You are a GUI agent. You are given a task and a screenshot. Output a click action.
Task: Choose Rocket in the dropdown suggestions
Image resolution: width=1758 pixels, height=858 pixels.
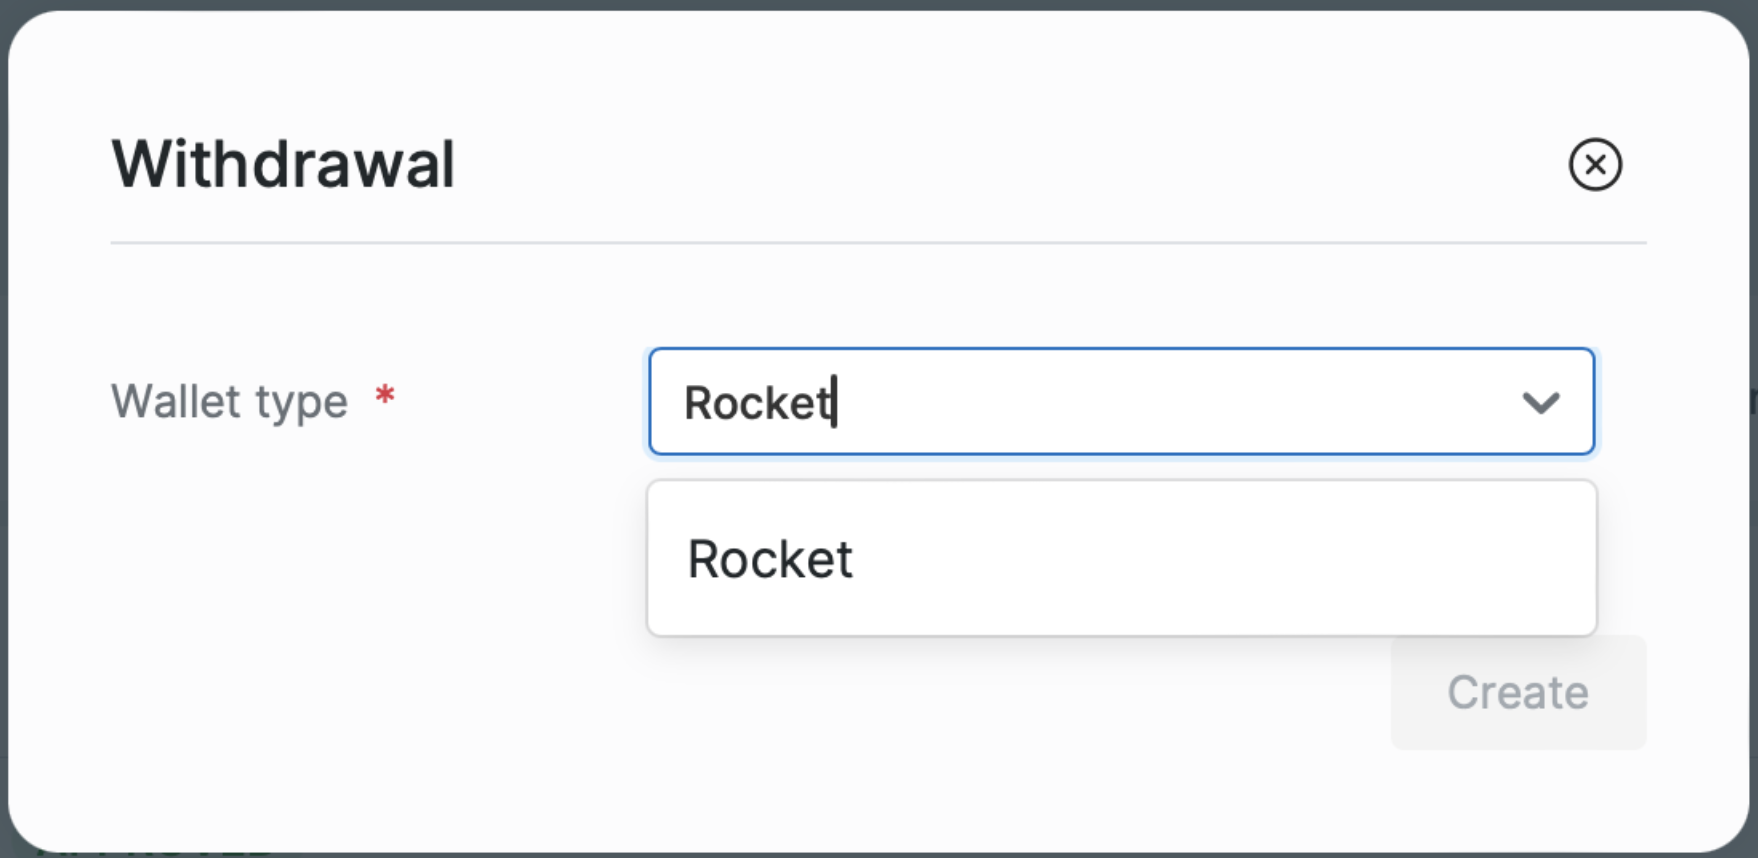770,559
